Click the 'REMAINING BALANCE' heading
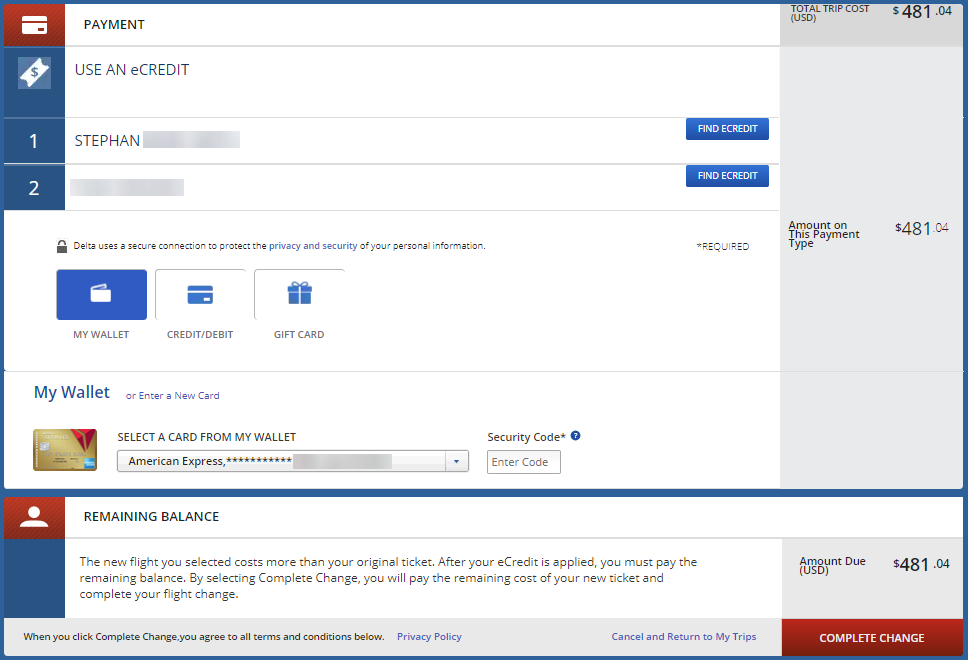Viewport: 968px width, 660px height. pos(151,517)
